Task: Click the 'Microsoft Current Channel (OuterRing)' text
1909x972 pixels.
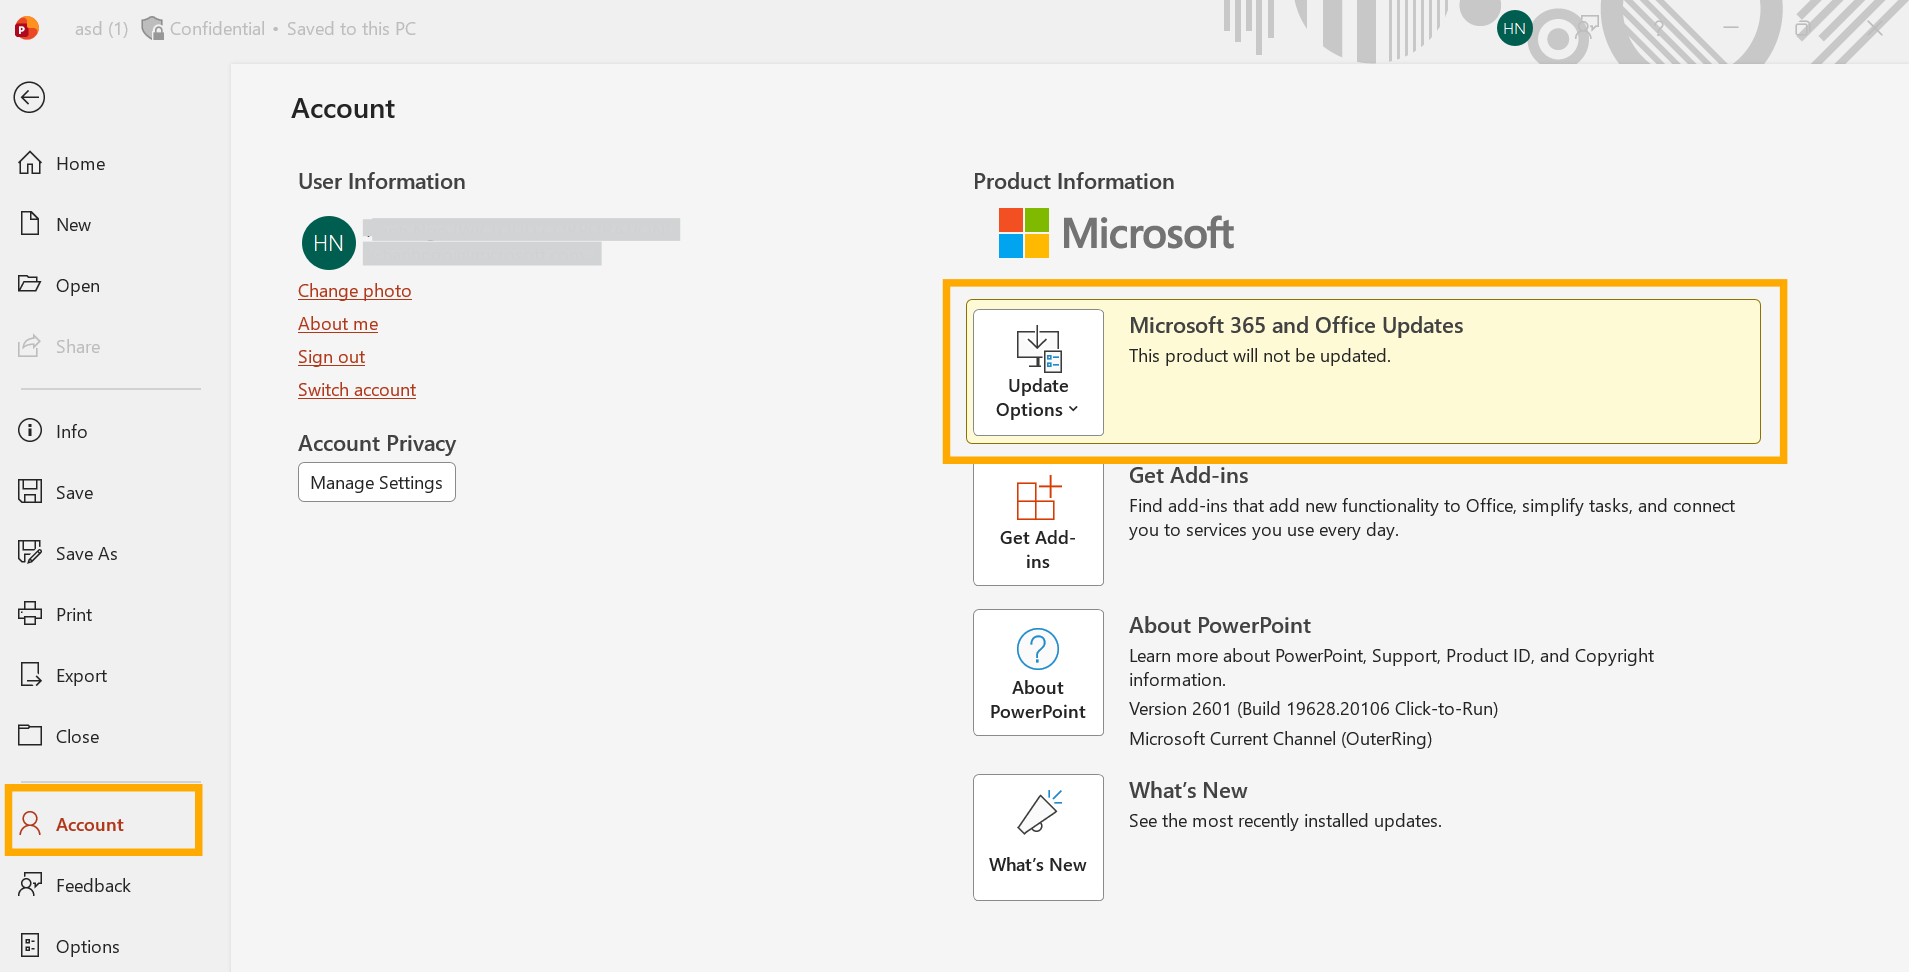Action: (x=1280, y=738)
